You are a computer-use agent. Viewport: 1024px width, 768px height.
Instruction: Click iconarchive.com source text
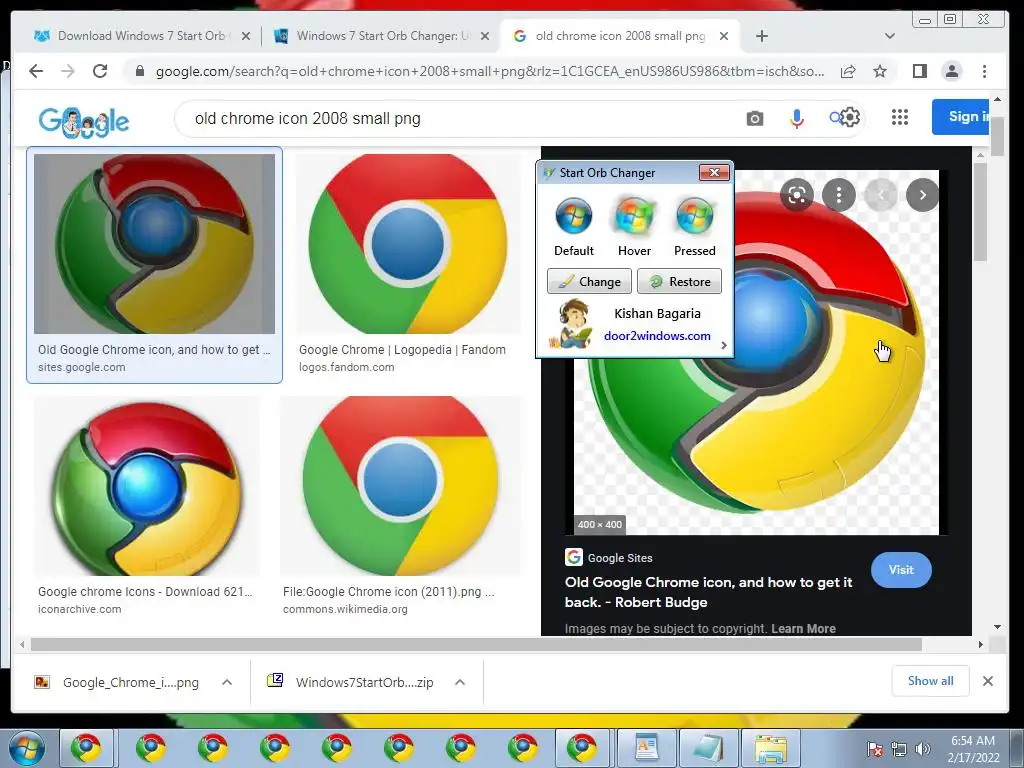click(80, 609)
